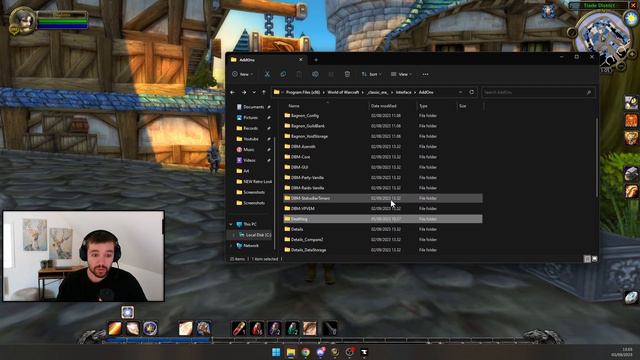The width and height of the screenshot is (640, 360).
Task: Select the Bagnon_GuildBank folder
Action: [x=383, y=126]
